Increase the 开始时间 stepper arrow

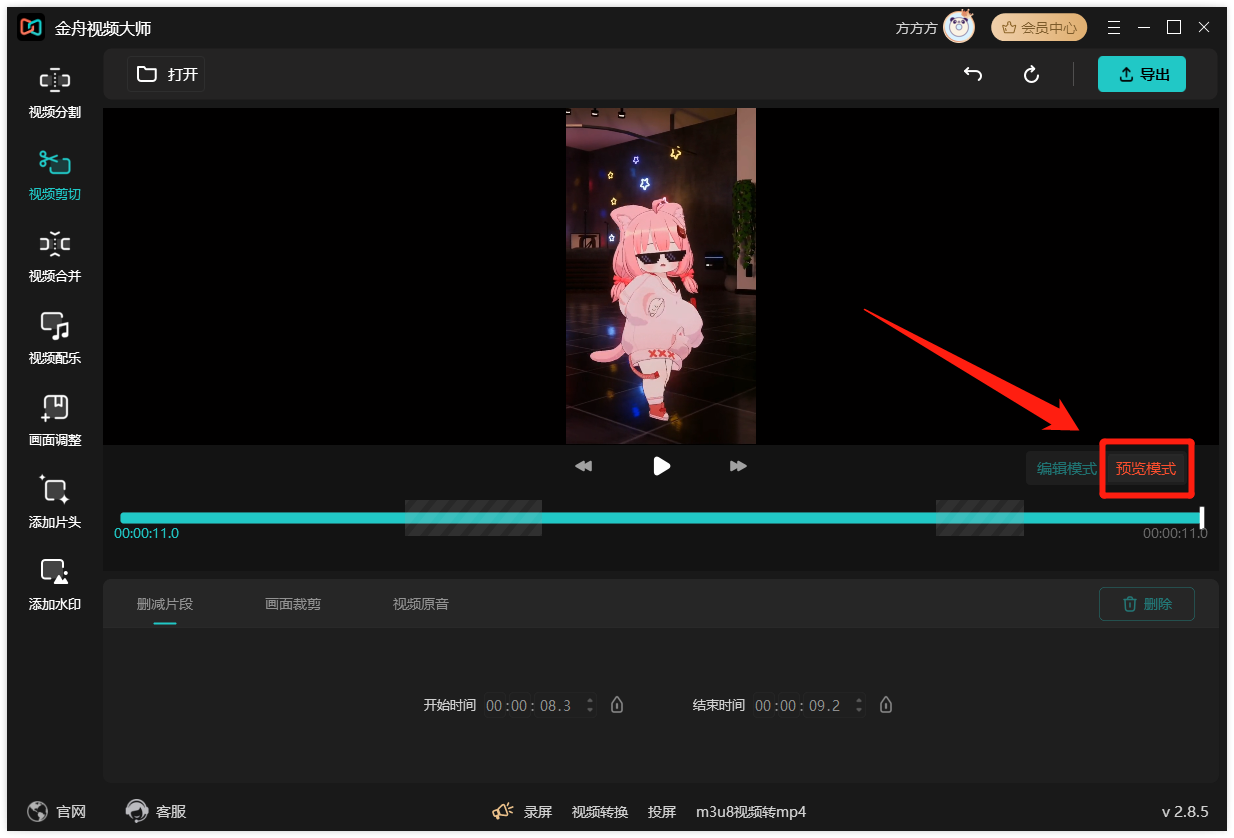[x=590, y=700]
